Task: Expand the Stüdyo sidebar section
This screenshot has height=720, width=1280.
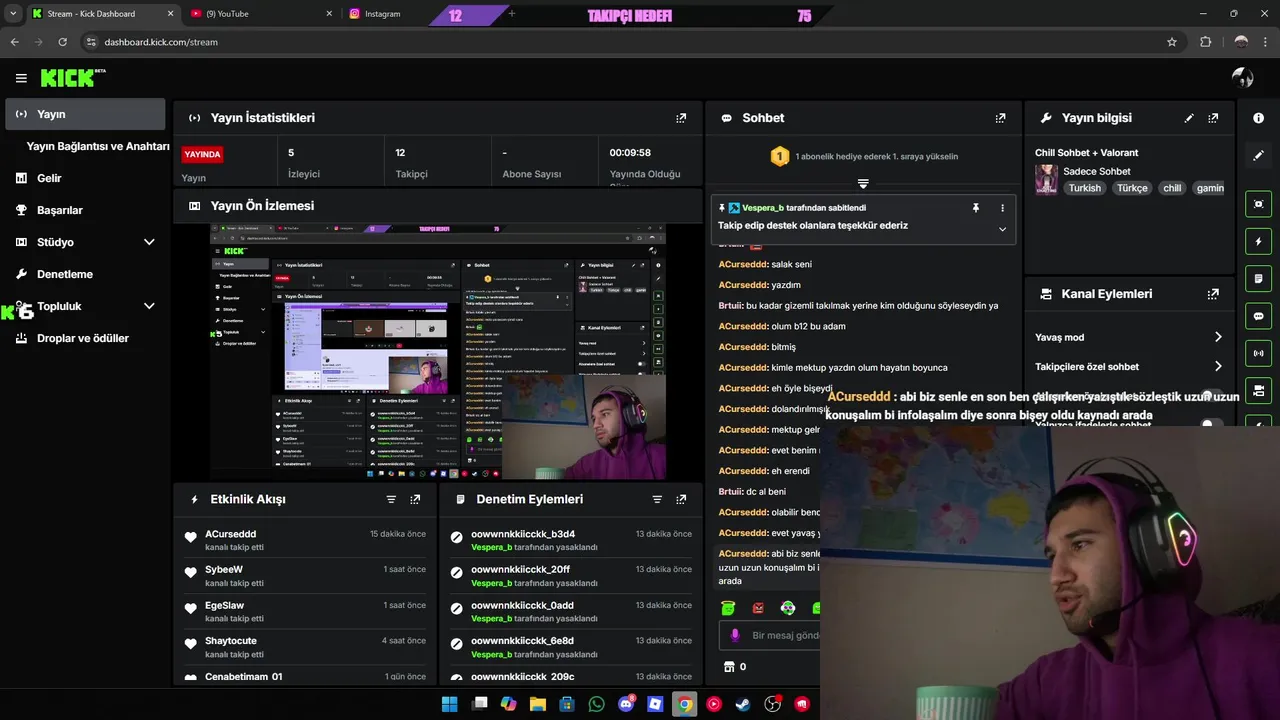Action: click(x=149, y=242)
